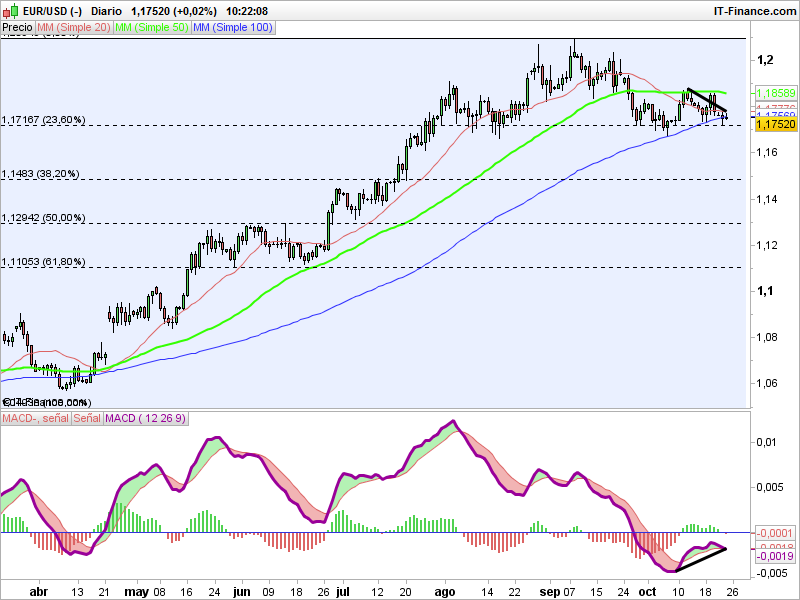Screen dimensions: 800x600
Task: Click the -0,005 MACD axis label
Action: point(771,573)
